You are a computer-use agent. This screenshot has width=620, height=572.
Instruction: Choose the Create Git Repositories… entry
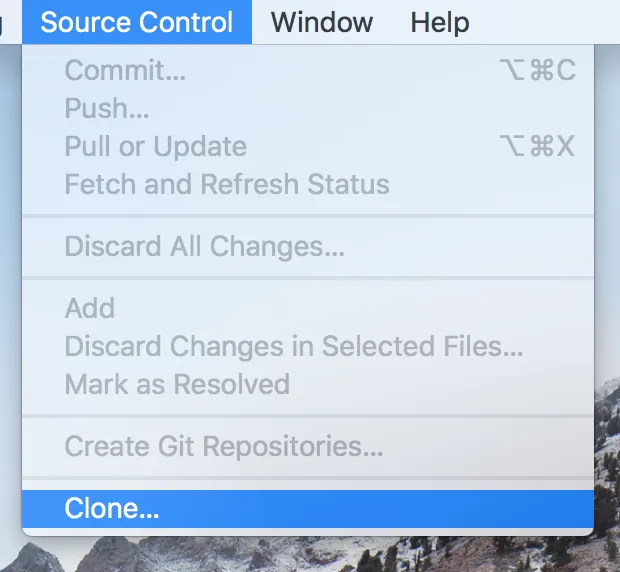(223, 446)
